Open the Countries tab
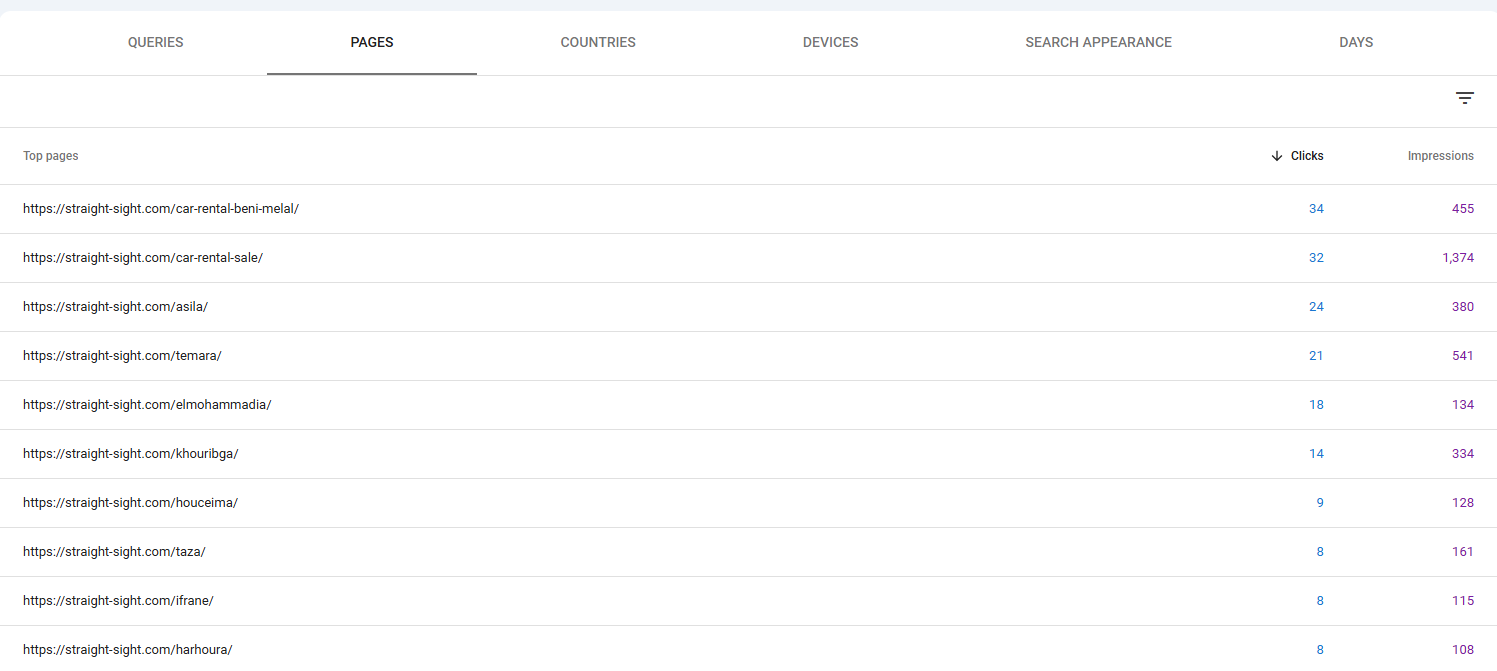 [598, 42]
